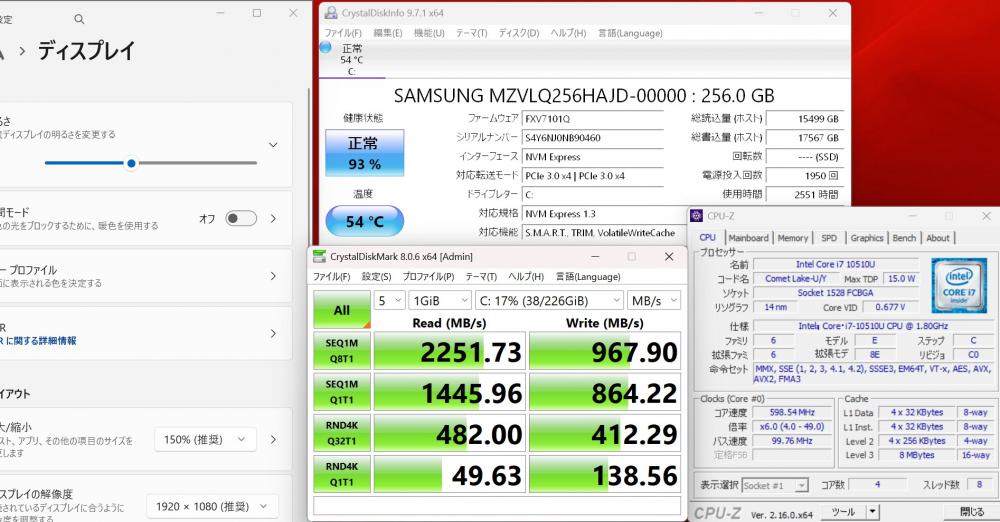1000x522 pixels.
Task: Open CrystalDiskInfo Help menu
Action: (568, 33)
